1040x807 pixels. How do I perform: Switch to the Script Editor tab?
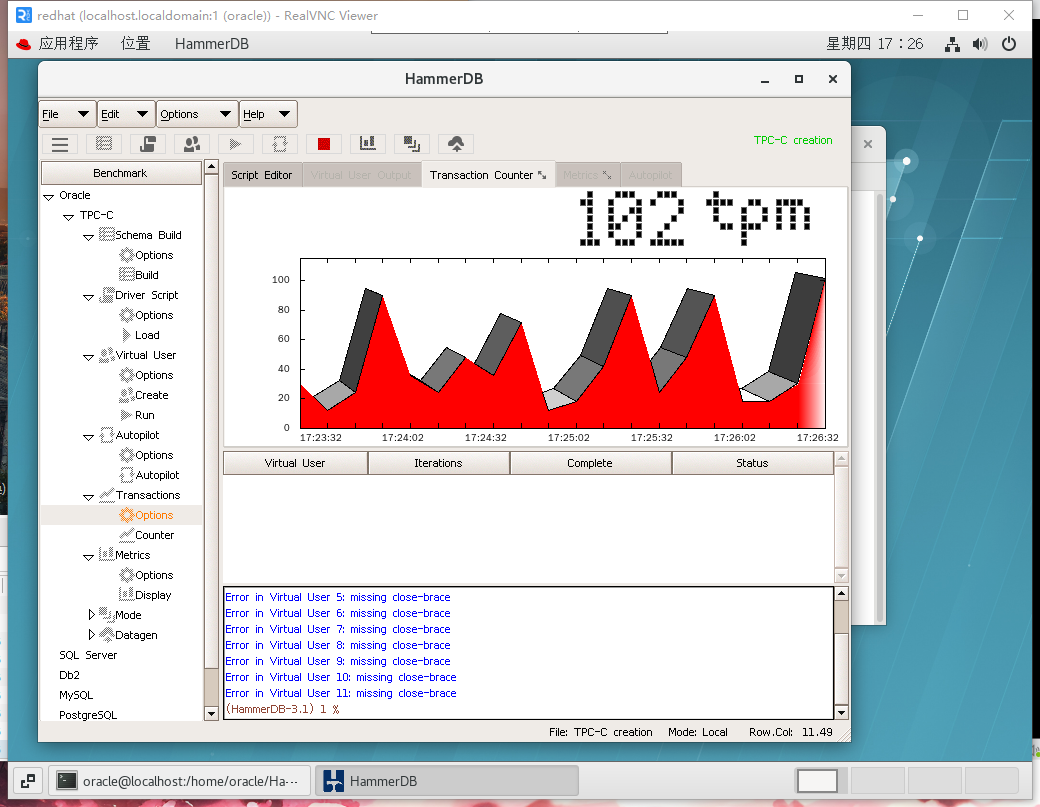pyautogui.click(x=261, y=175)
